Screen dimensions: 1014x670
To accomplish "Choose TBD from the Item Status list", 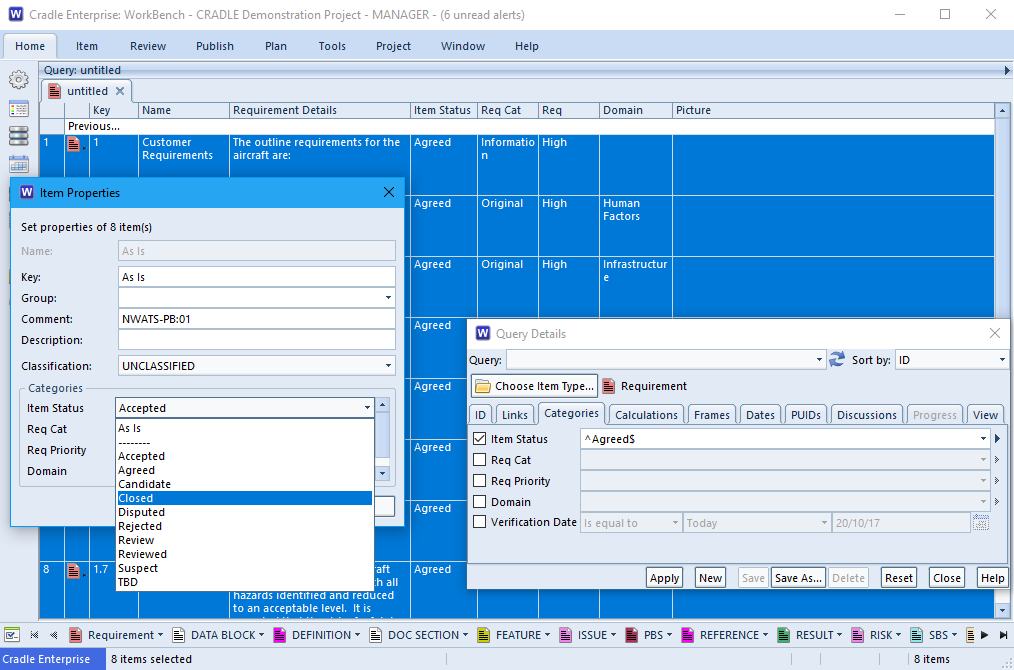I will point(244,582).
